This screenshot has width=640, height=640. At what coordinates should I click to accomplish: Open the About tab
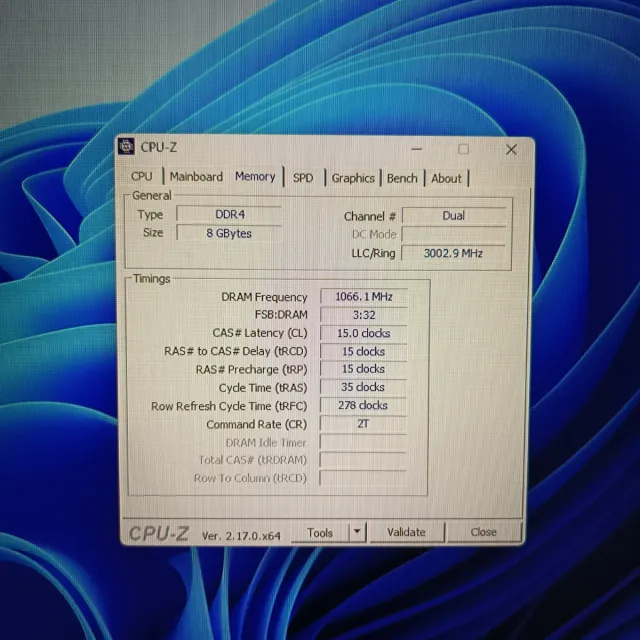[x=446, y=178]
